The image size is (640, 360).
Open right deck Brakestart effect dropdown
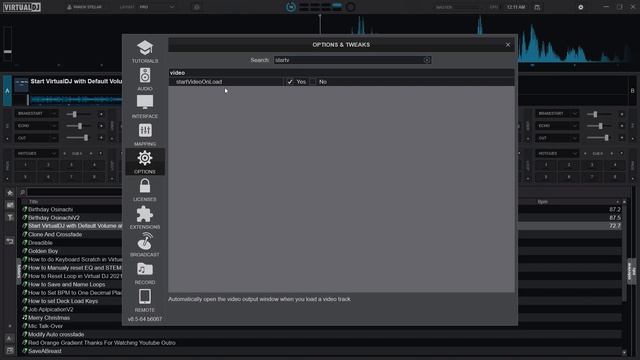[557, 113]
